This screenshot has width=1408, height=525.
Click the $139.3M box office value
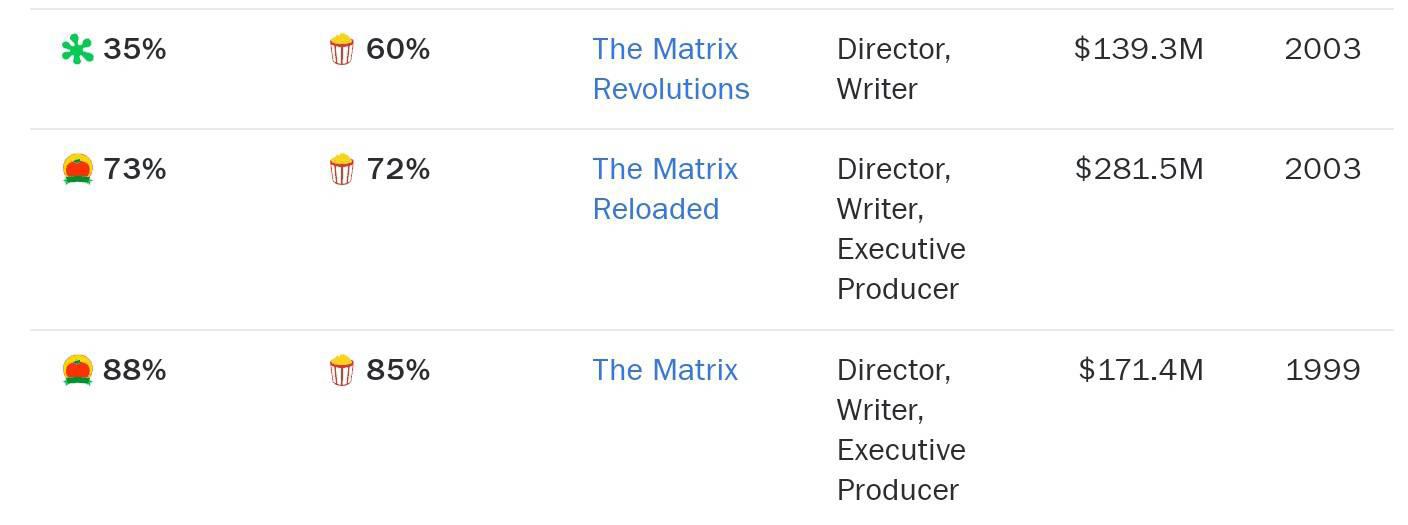tap(1139, 49)
